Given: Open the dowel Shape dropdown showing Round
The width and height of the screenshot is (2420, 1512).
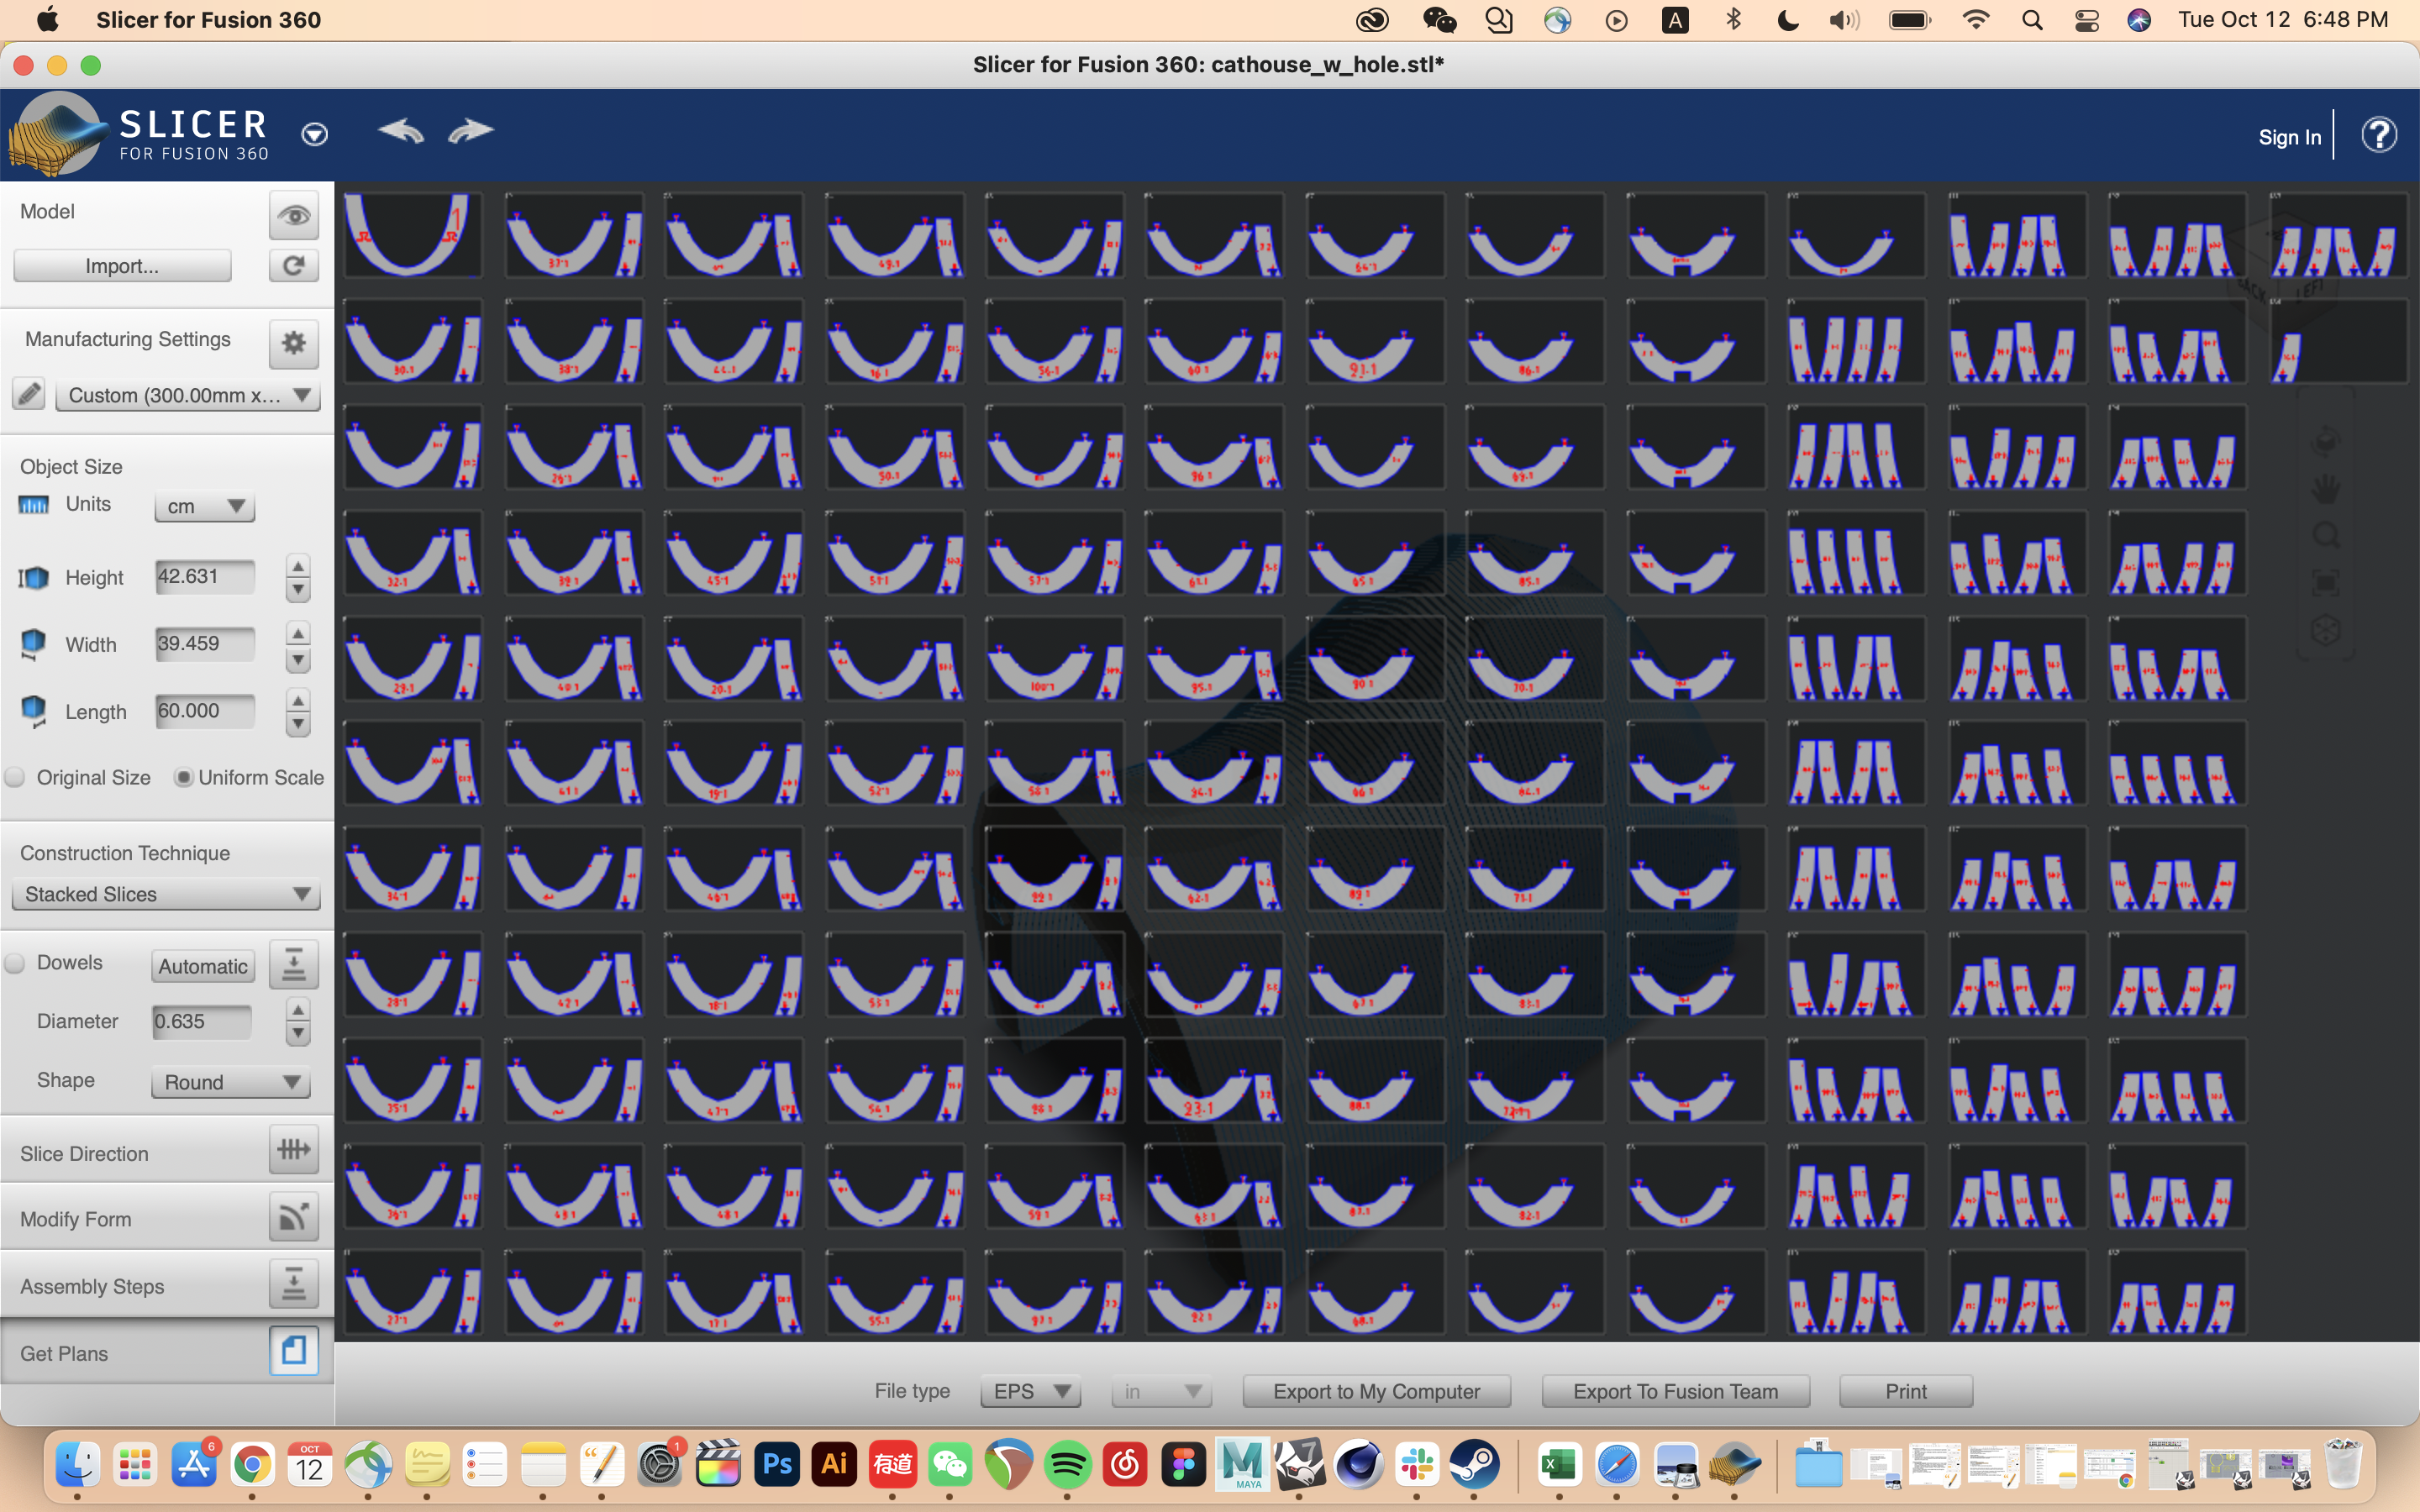Looking at the screenshot, I should (230, 1082).
